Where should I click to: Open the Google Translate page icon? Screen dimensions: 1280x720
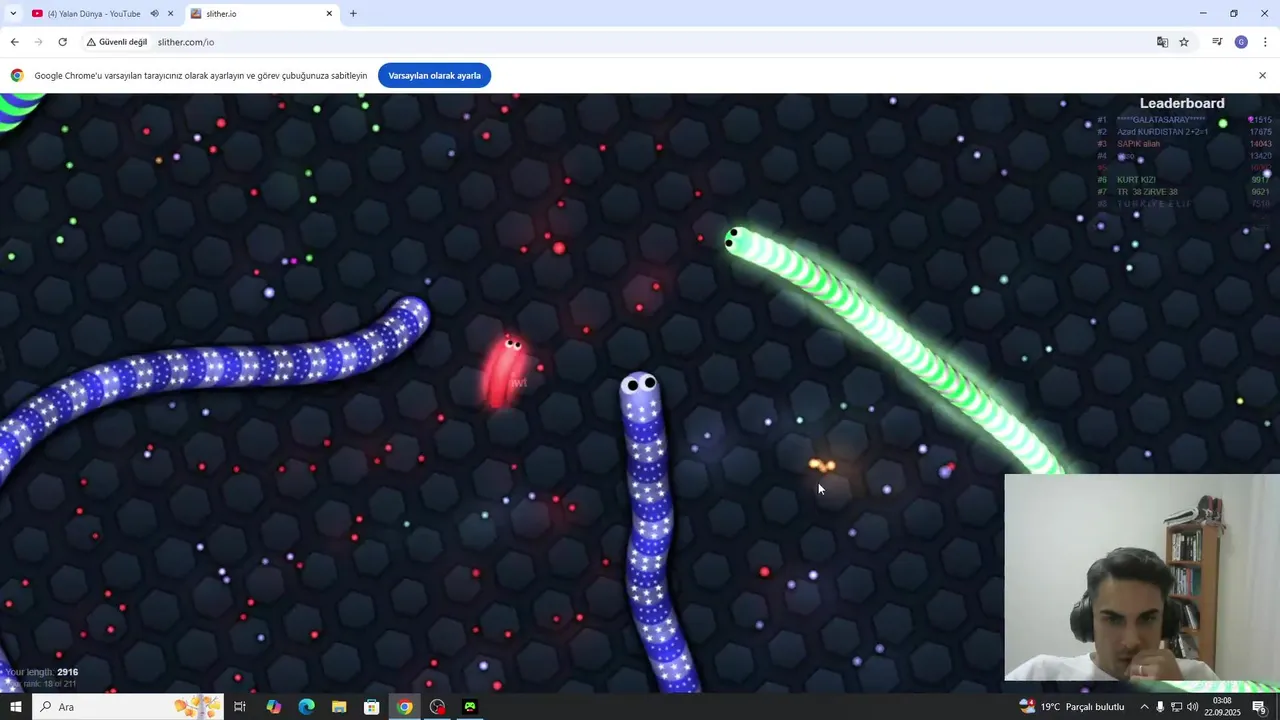point(1162,42)
